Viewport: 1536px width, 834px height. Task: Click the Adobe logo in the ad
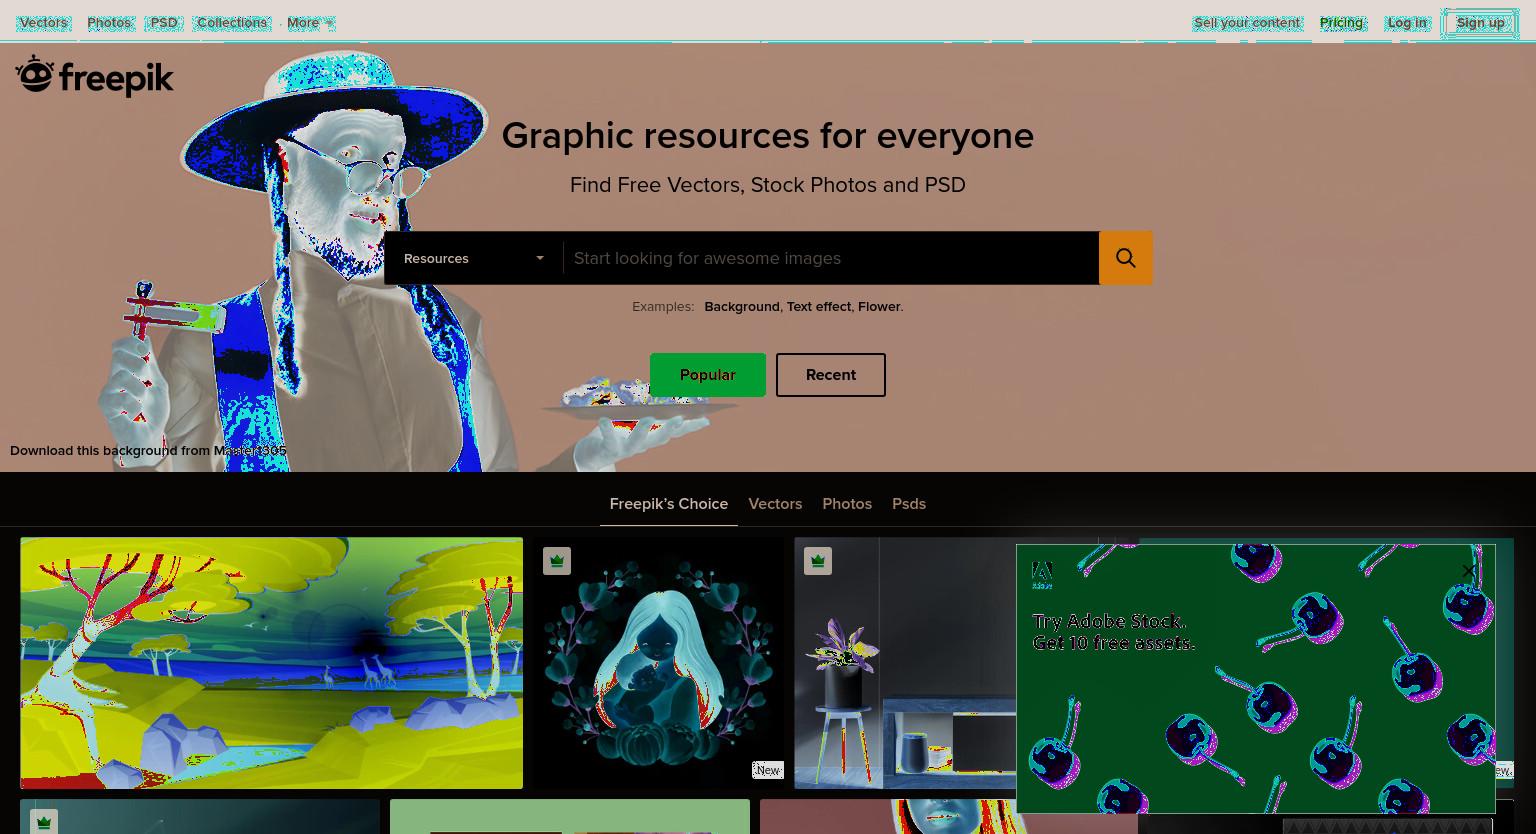pos(1042,574)
